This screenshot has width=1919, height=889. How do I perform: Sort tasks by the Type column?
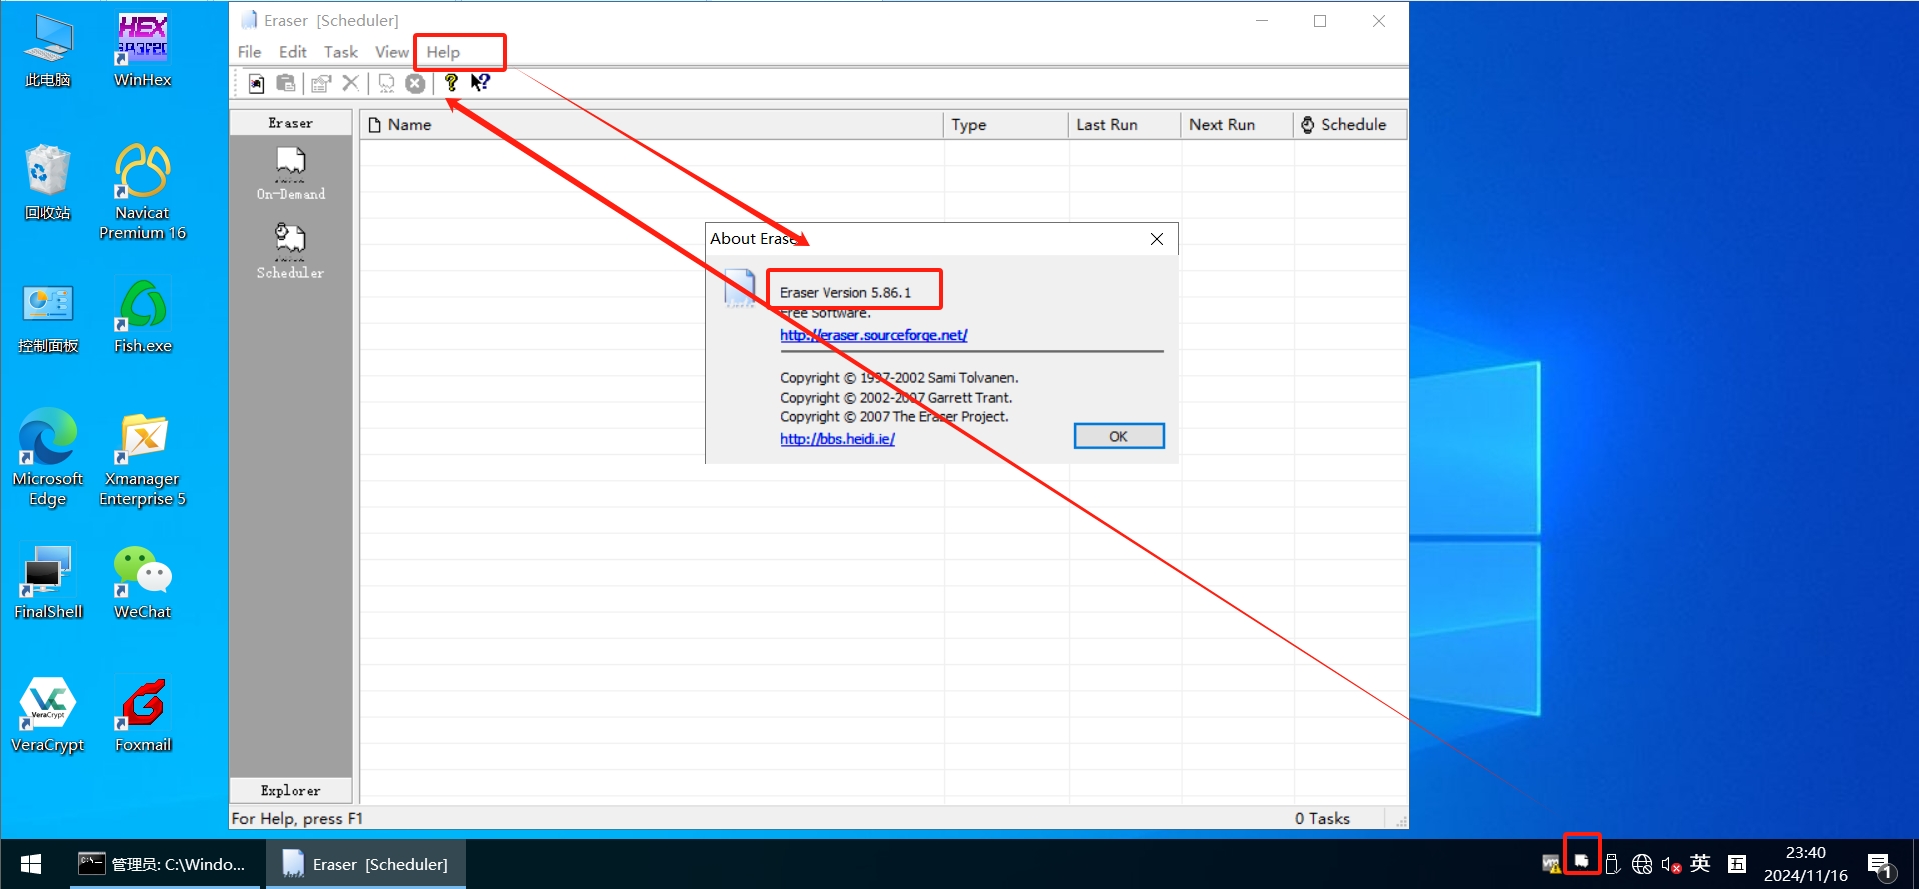point(1006,125)
